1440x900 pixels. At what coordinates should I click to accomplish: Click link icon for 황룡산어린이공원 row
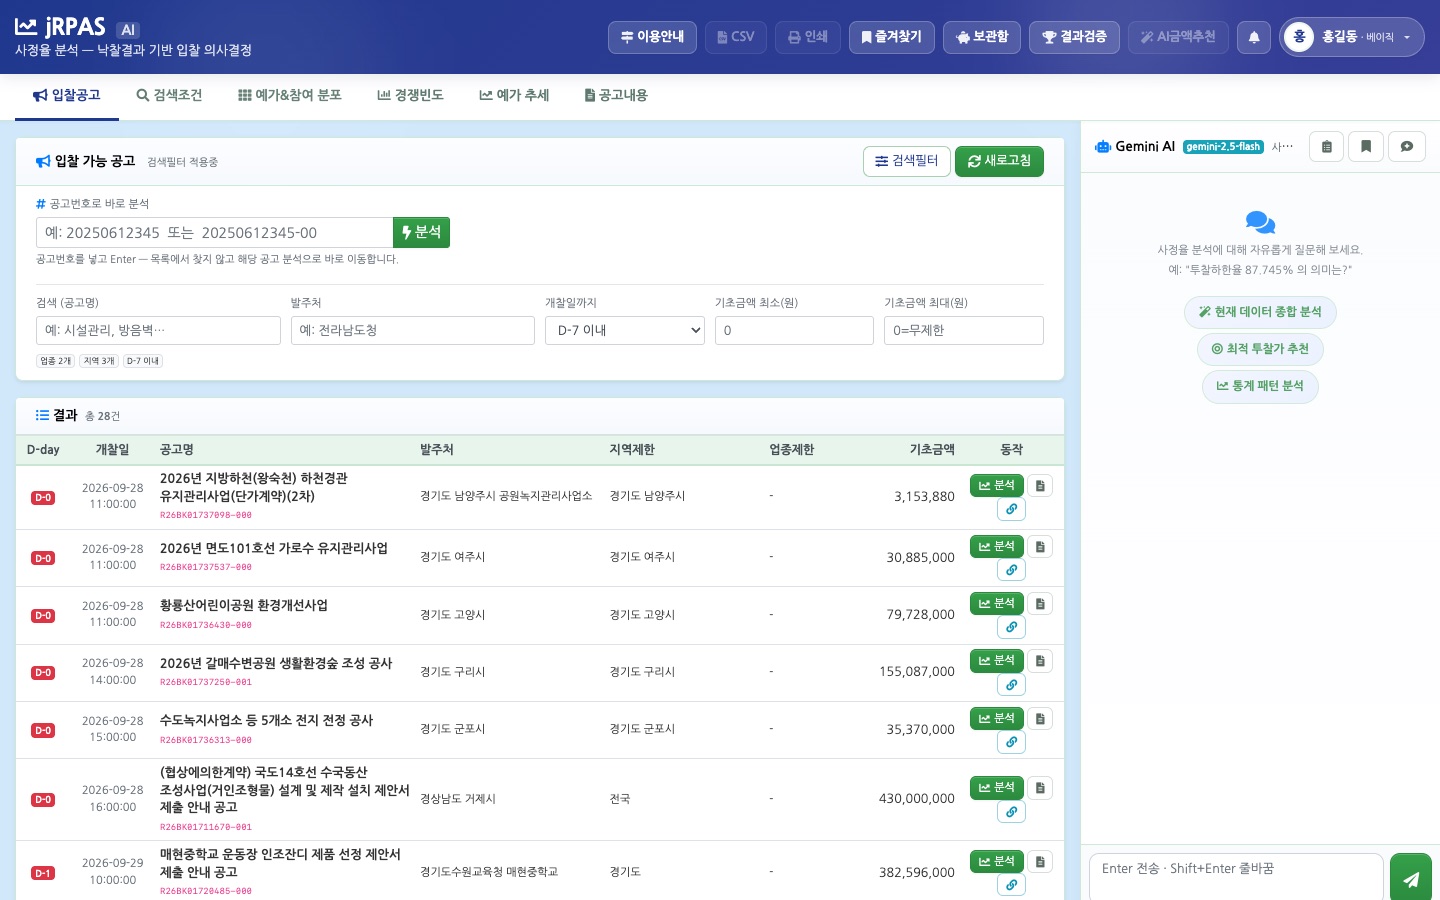[x=1011, y=627]
